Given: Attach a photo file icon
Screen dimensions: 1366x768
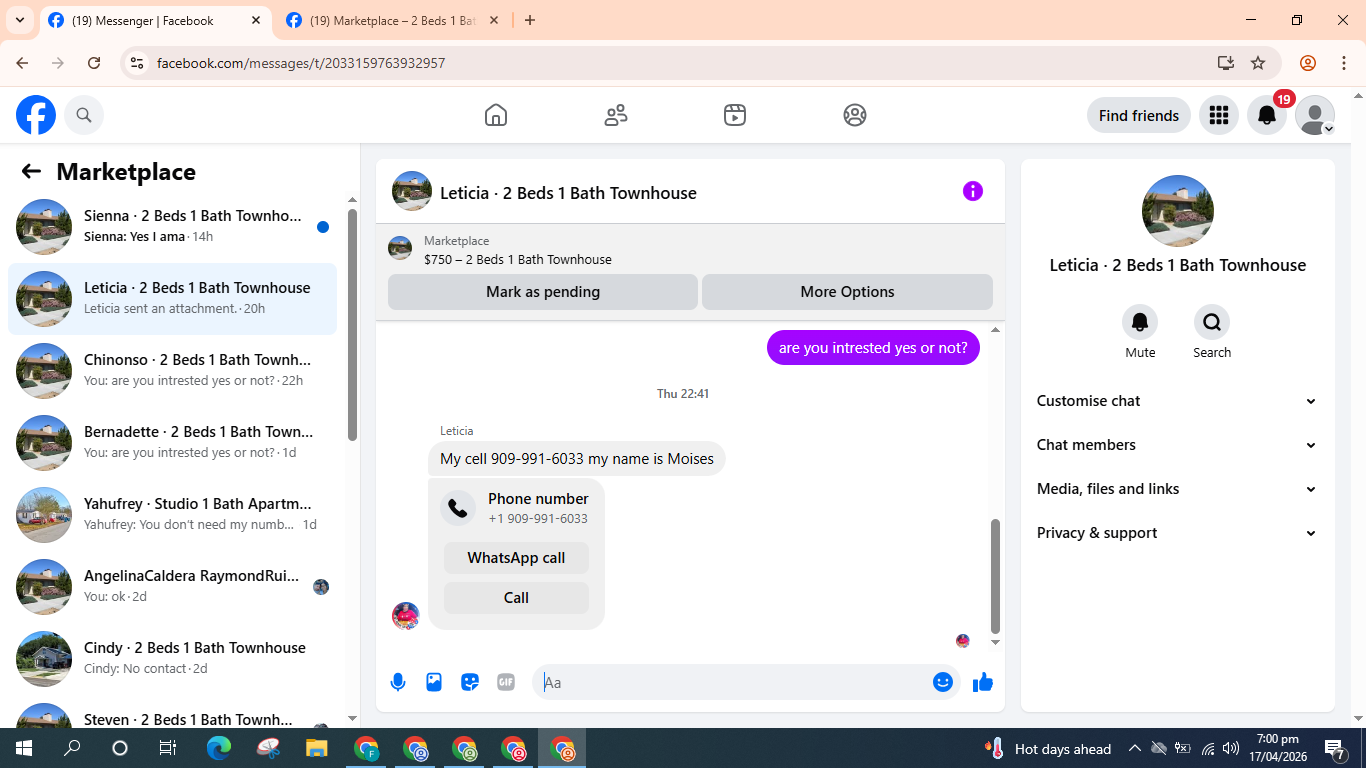Looking at the screenshot, I should (434, 682).
